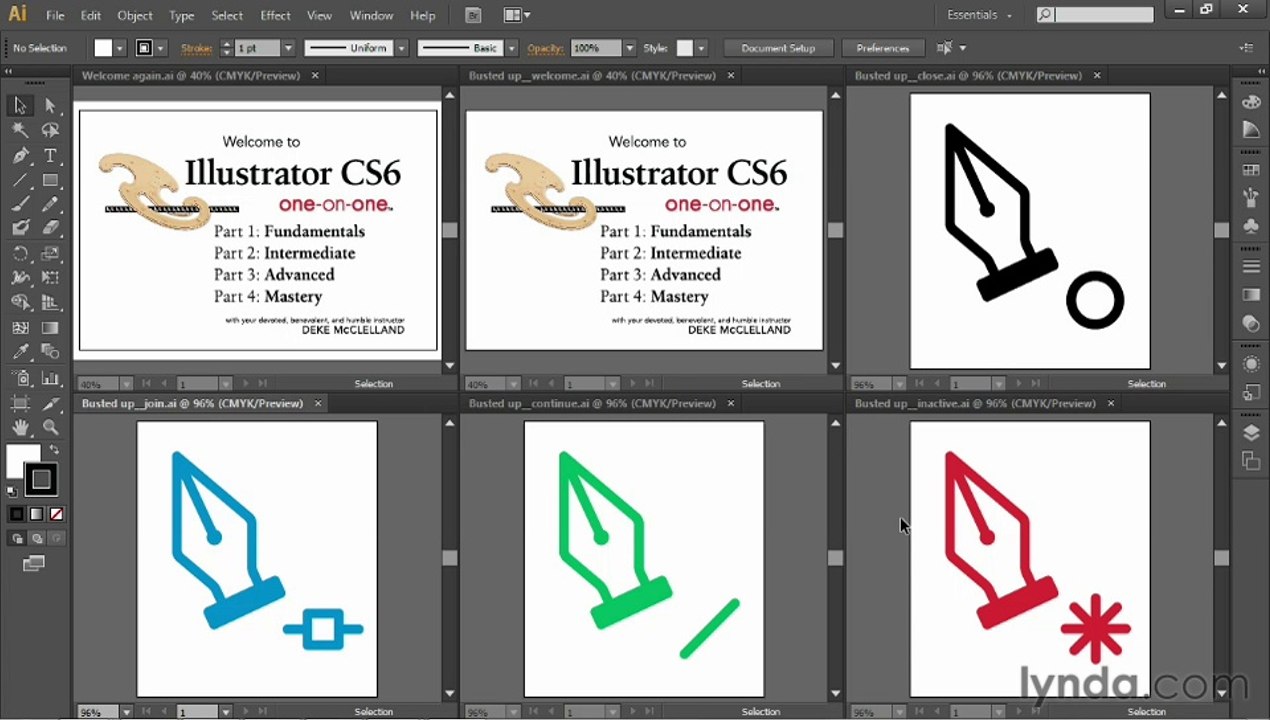Select the Pen tool in toolbox
This screenshot has height=720, width=1270.
20,156
